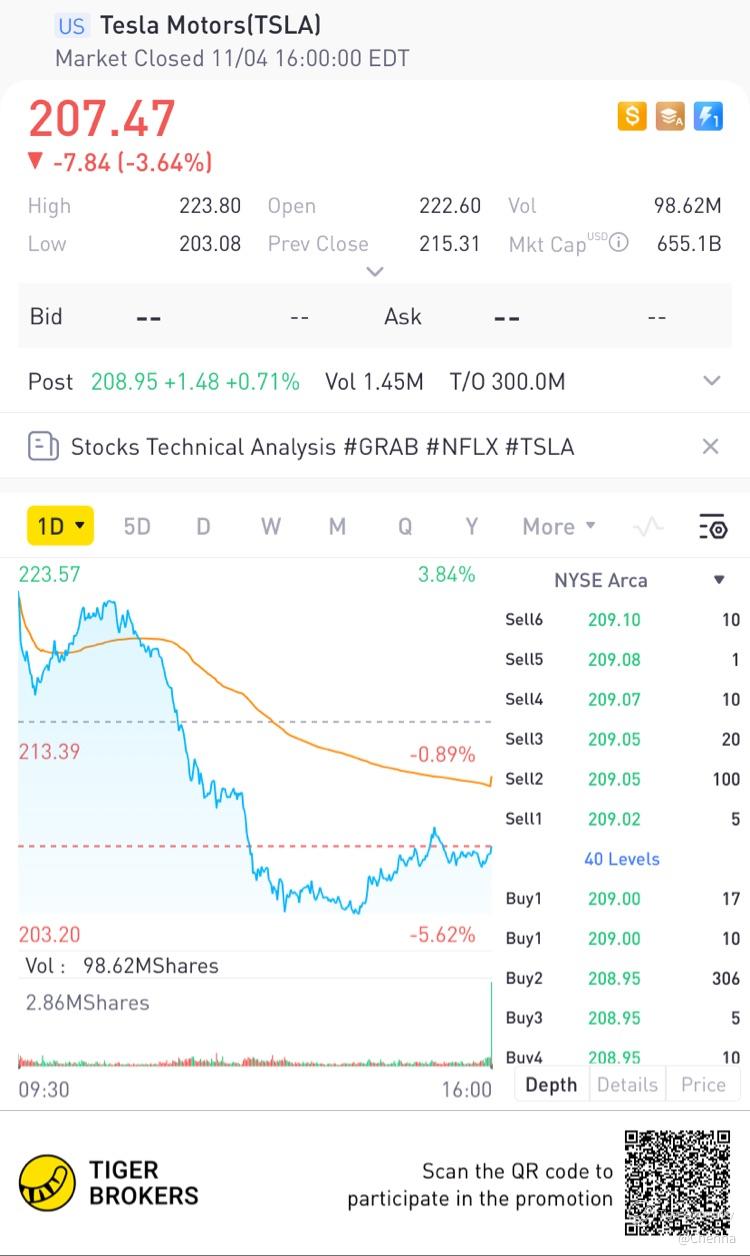Select the Details tab
Image resolution: width=750 pixels, height=1256 pixels.
point(627,1084)
